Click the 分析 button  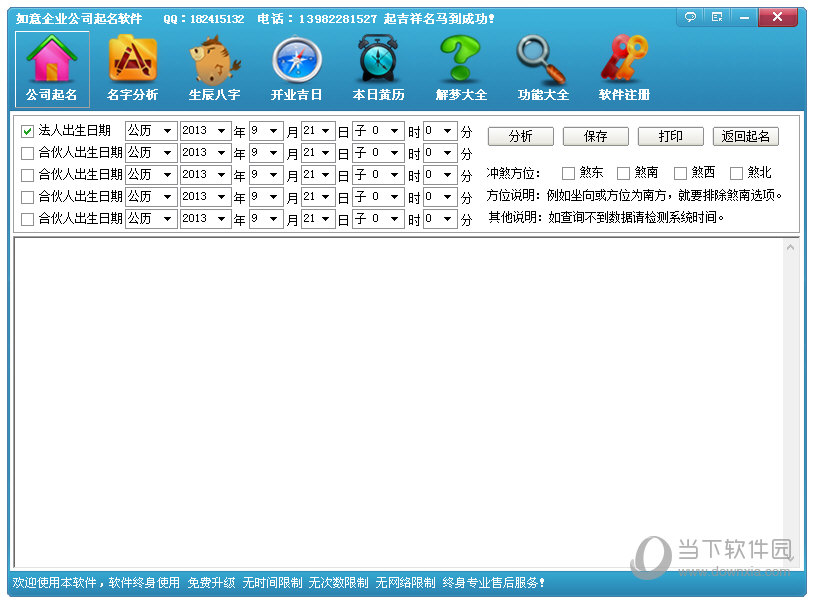pyautogui.click(x=521, y=136)
